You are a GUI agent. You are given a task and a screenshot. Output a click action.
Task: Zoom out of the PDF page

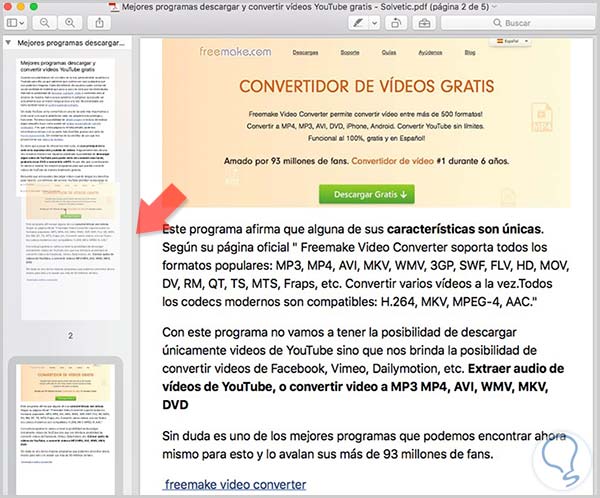coord(45,23)
